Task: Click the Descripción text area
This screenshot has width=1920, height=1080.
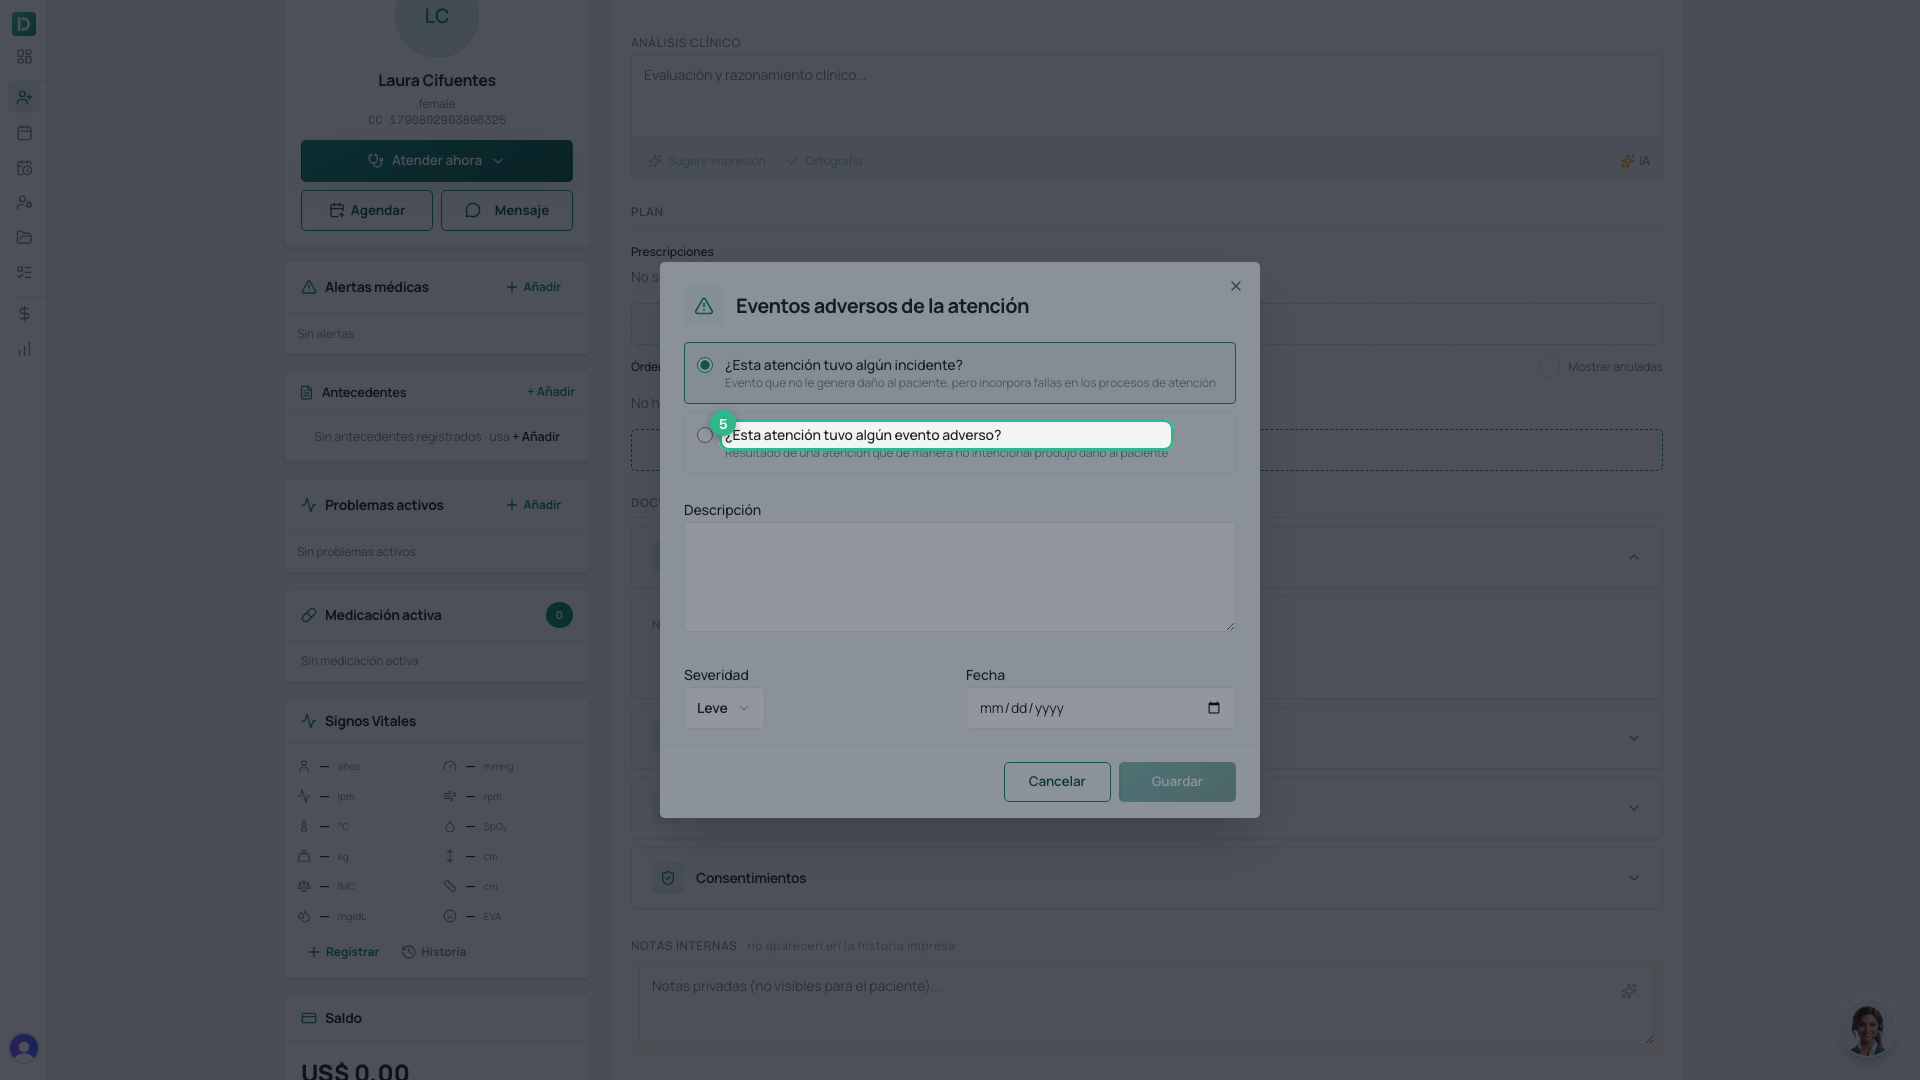Action: click(x=960, y=577)
